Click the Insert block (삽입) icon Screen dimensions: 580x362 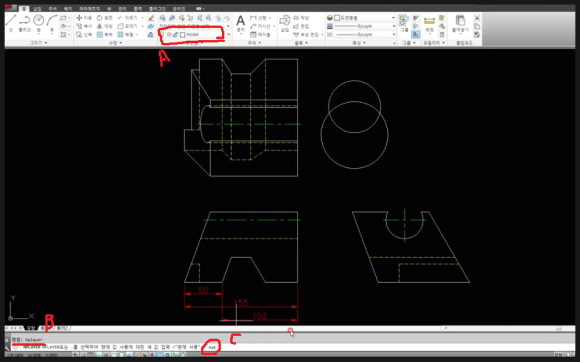tap(284, 23)
